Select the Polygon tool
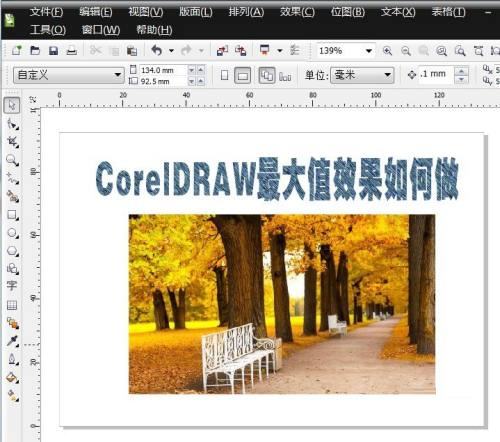The height and width of the screenshot is (442, 500). click(x=13, y=251)
